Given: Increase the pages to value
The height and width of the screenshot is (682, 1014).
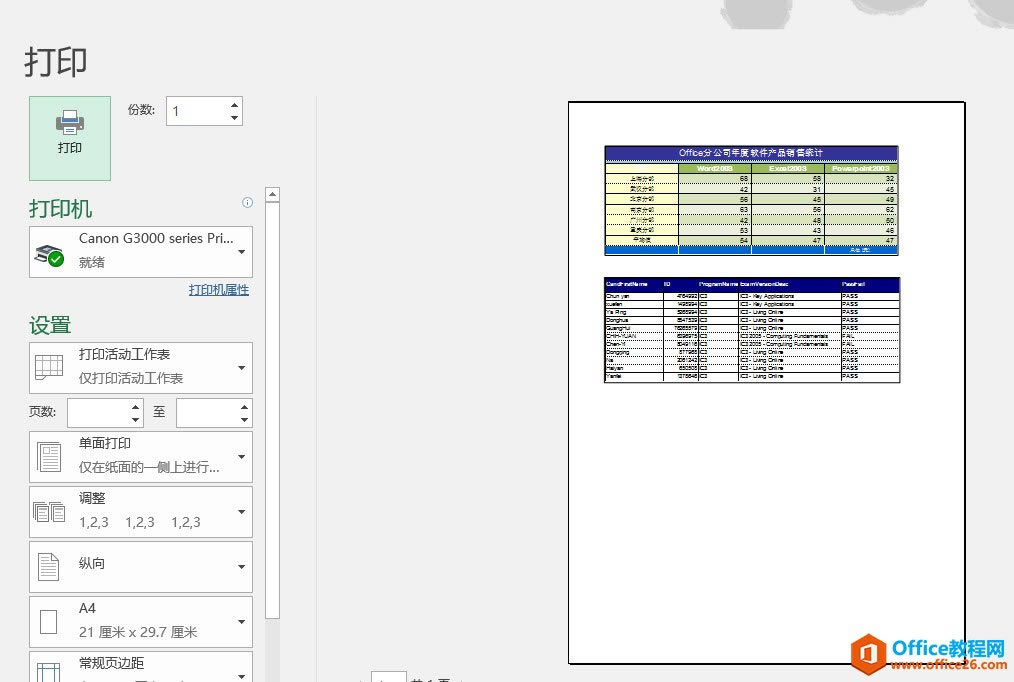Looking at the screenshot, I should click(x=244, y=407).
